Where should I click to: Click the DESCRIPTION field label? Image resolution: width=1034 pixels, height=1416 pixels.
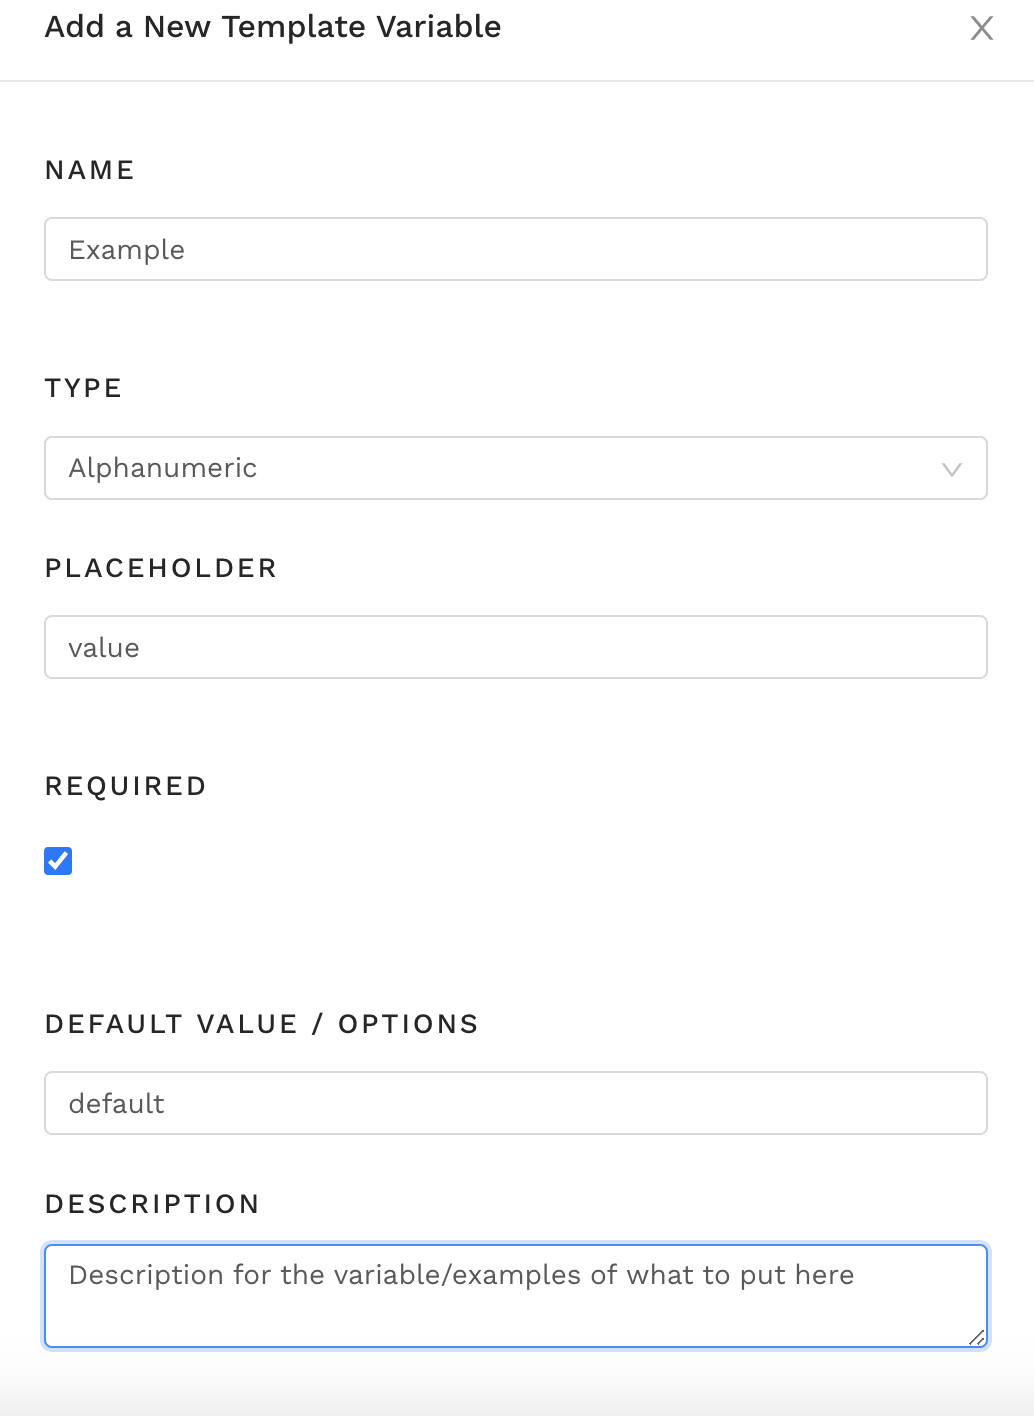click(x=153, y=1204)
